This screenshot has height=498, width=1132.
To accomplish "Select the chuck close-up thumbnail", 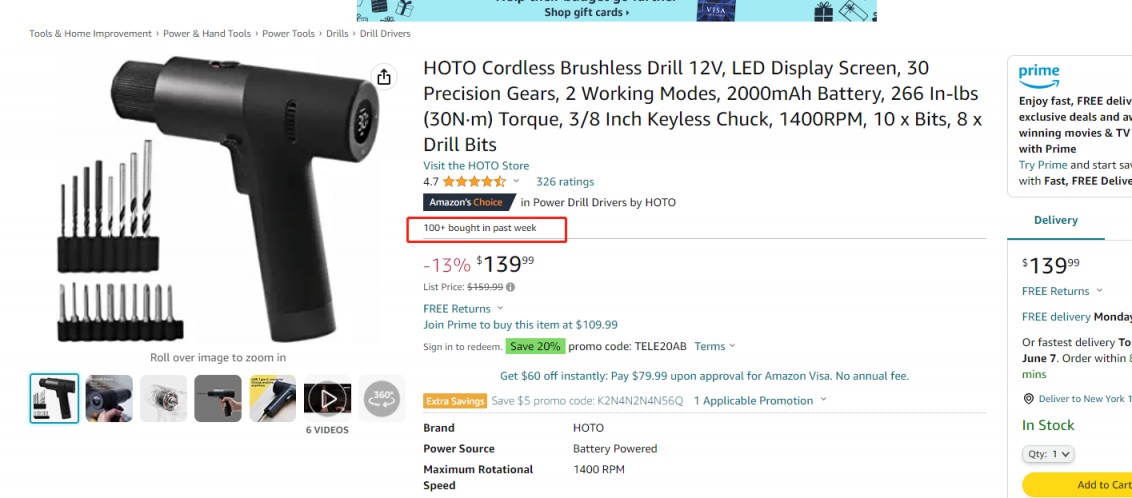I will (x=163, y=398).
